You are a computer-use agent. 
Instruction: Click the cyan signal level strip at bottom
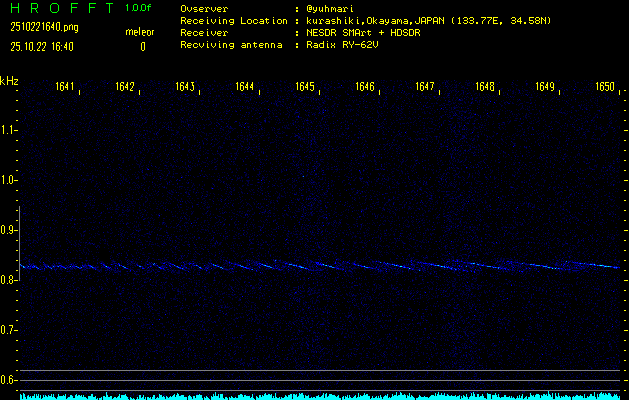320,396
